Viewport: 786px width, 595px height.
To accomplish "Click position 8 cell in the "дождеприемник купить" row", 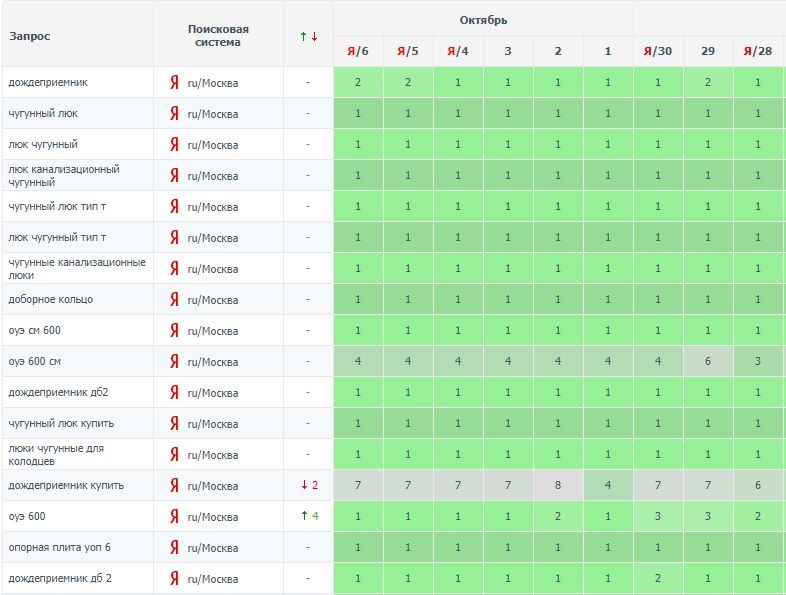I will [558, 485].
